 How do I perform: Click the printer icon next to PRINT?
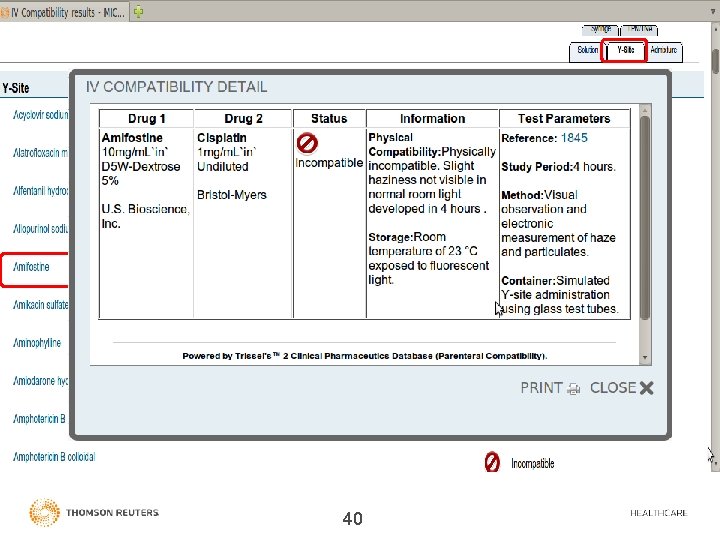574,389
